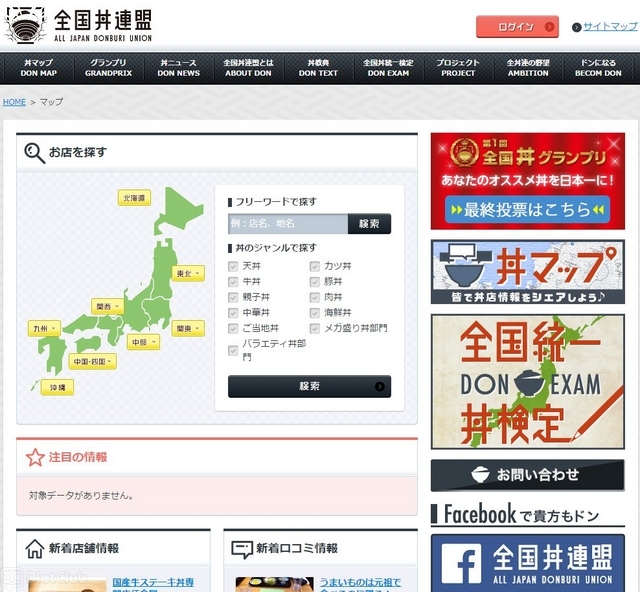Viewport: 640px width, 592px height.
Task: Click the HOME breadcrumb link
Action: click(x=14, y=102)
